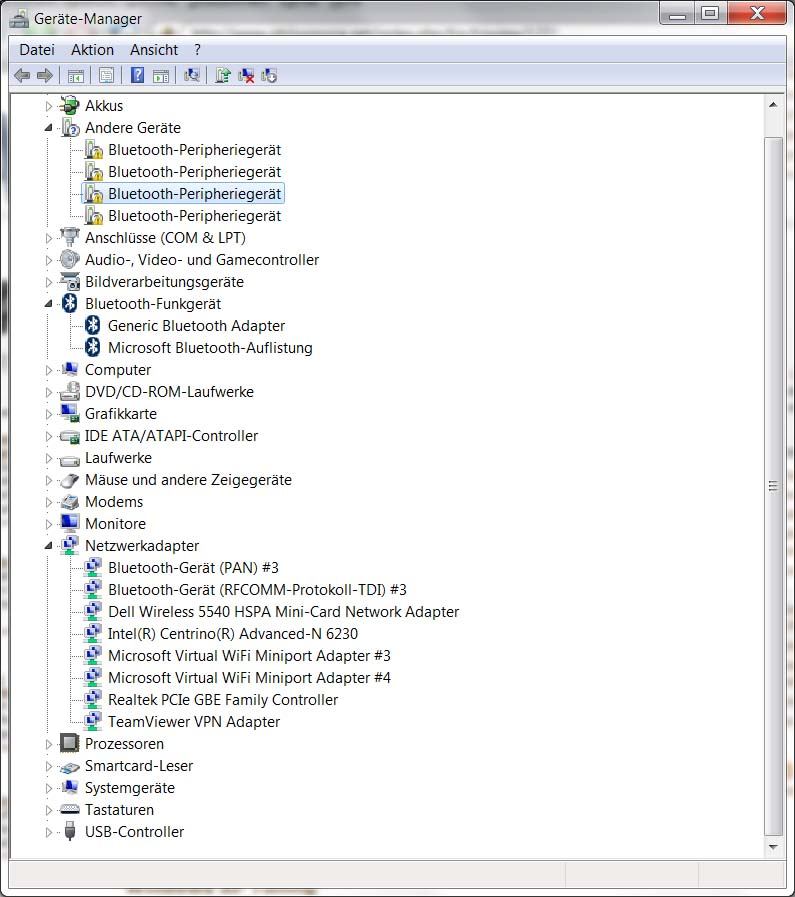This screenshot has height=897, width=795.
Task: Select Bluetooth-Gerät (PAN) #3
Action: (x=193, y=568)
